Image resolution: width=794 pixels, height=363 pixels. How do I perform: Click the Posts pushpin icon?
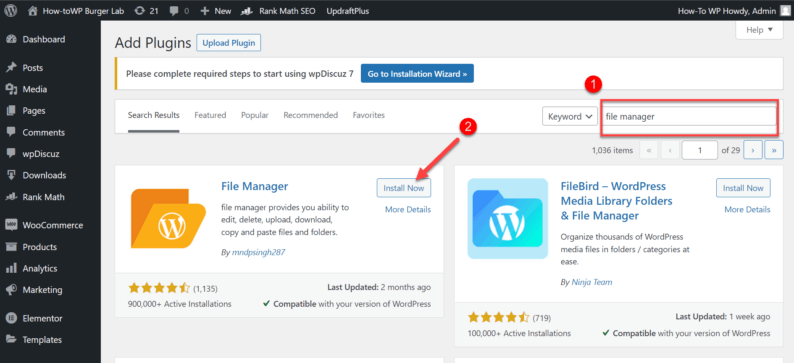tap(11, 68)
